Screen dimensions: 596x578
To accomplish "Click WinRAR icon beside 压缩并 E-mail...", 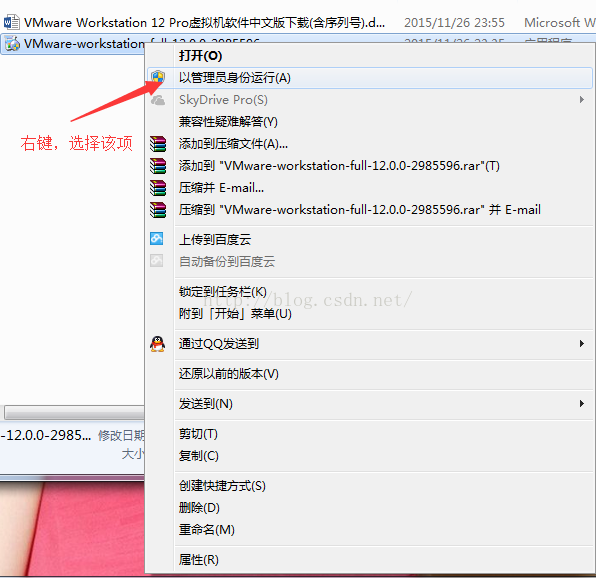I will coord(158,188).
